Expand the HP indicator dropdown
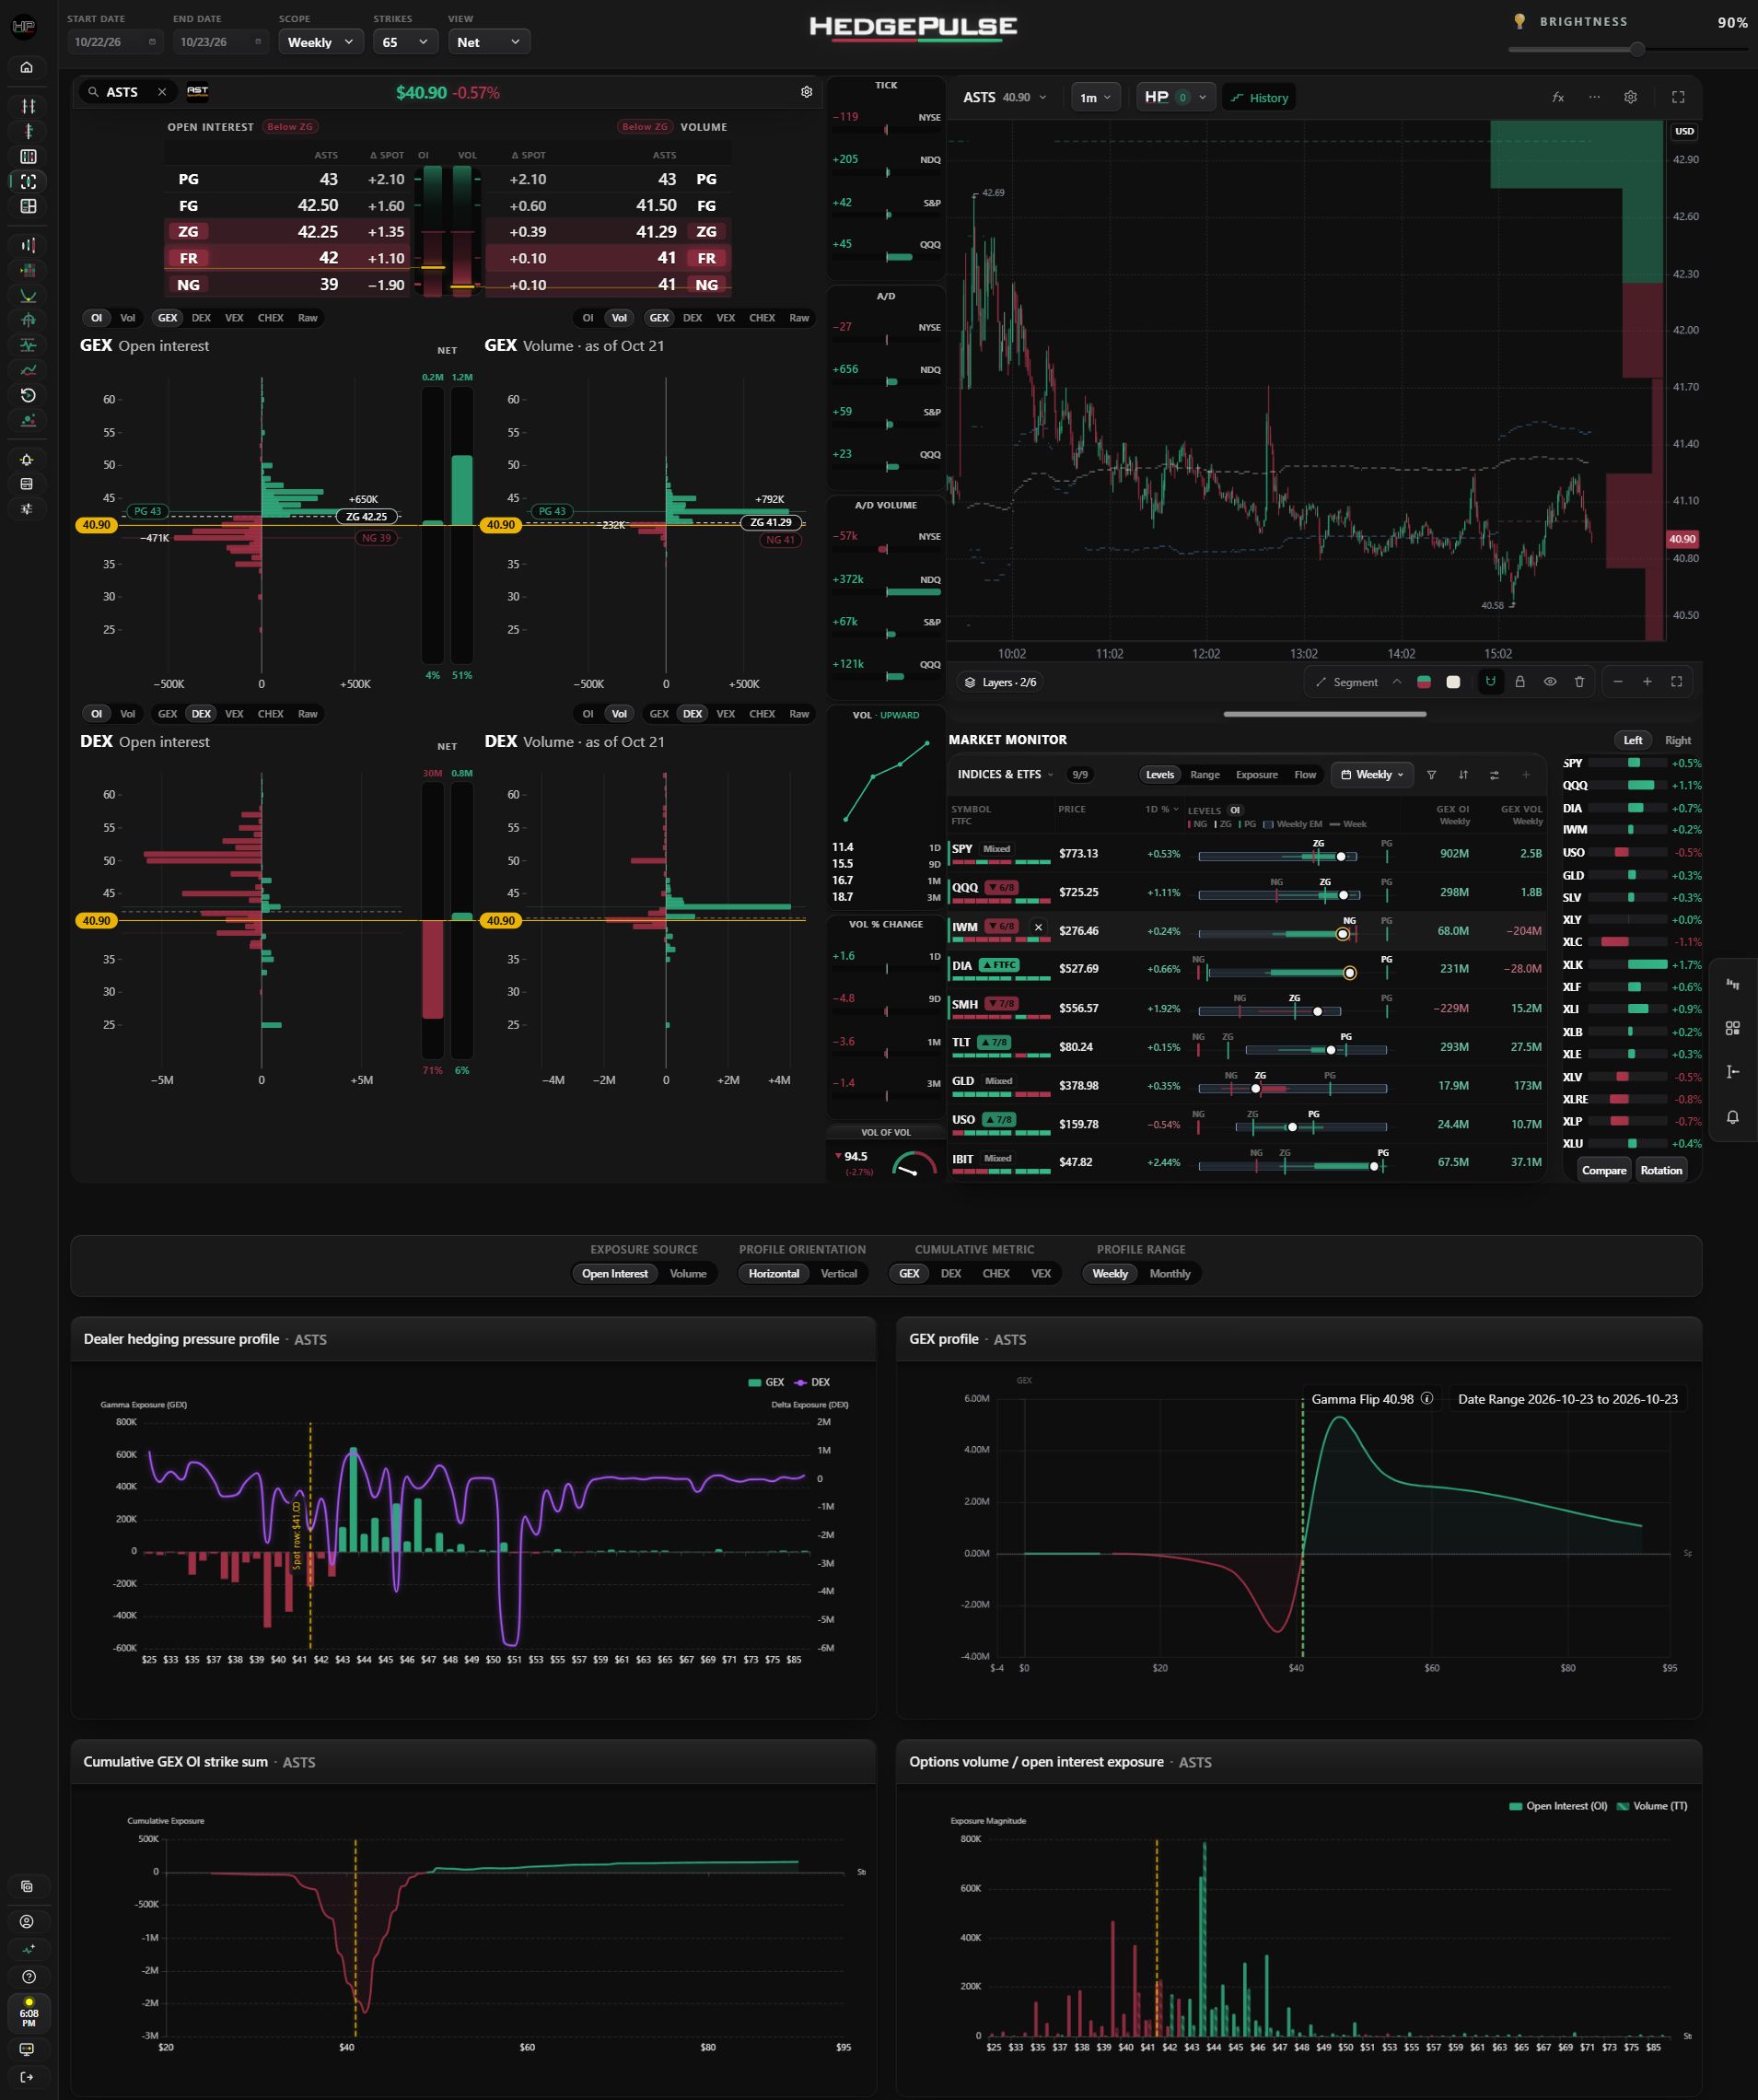Viewport: 1758px width, 2100px height. (1176, 97)
